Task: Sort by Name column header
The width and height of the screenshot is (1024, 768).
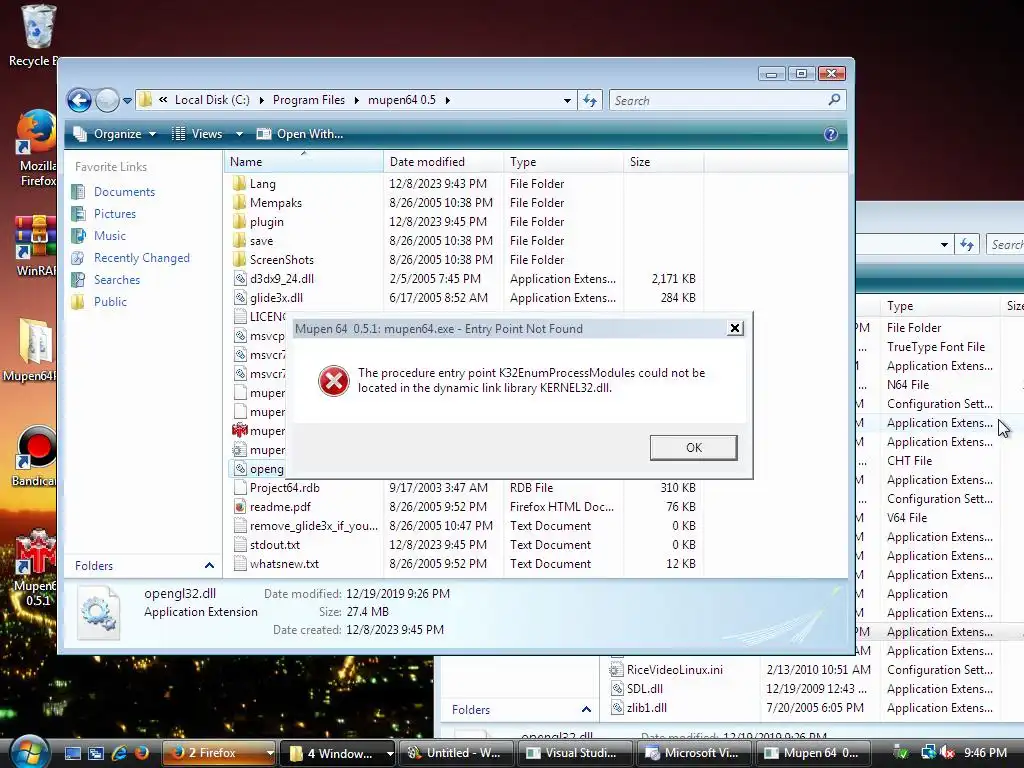Action: [x=304, y=161]
